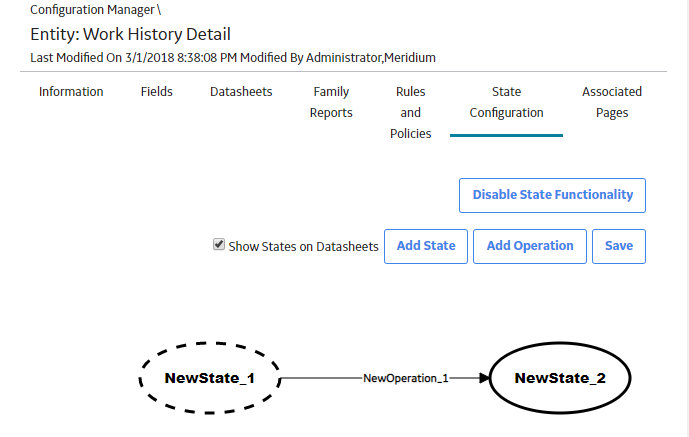Toggle the Show States on Datasheets checkbox
This screenshot has width=689, height=437.
click(219, 245)
